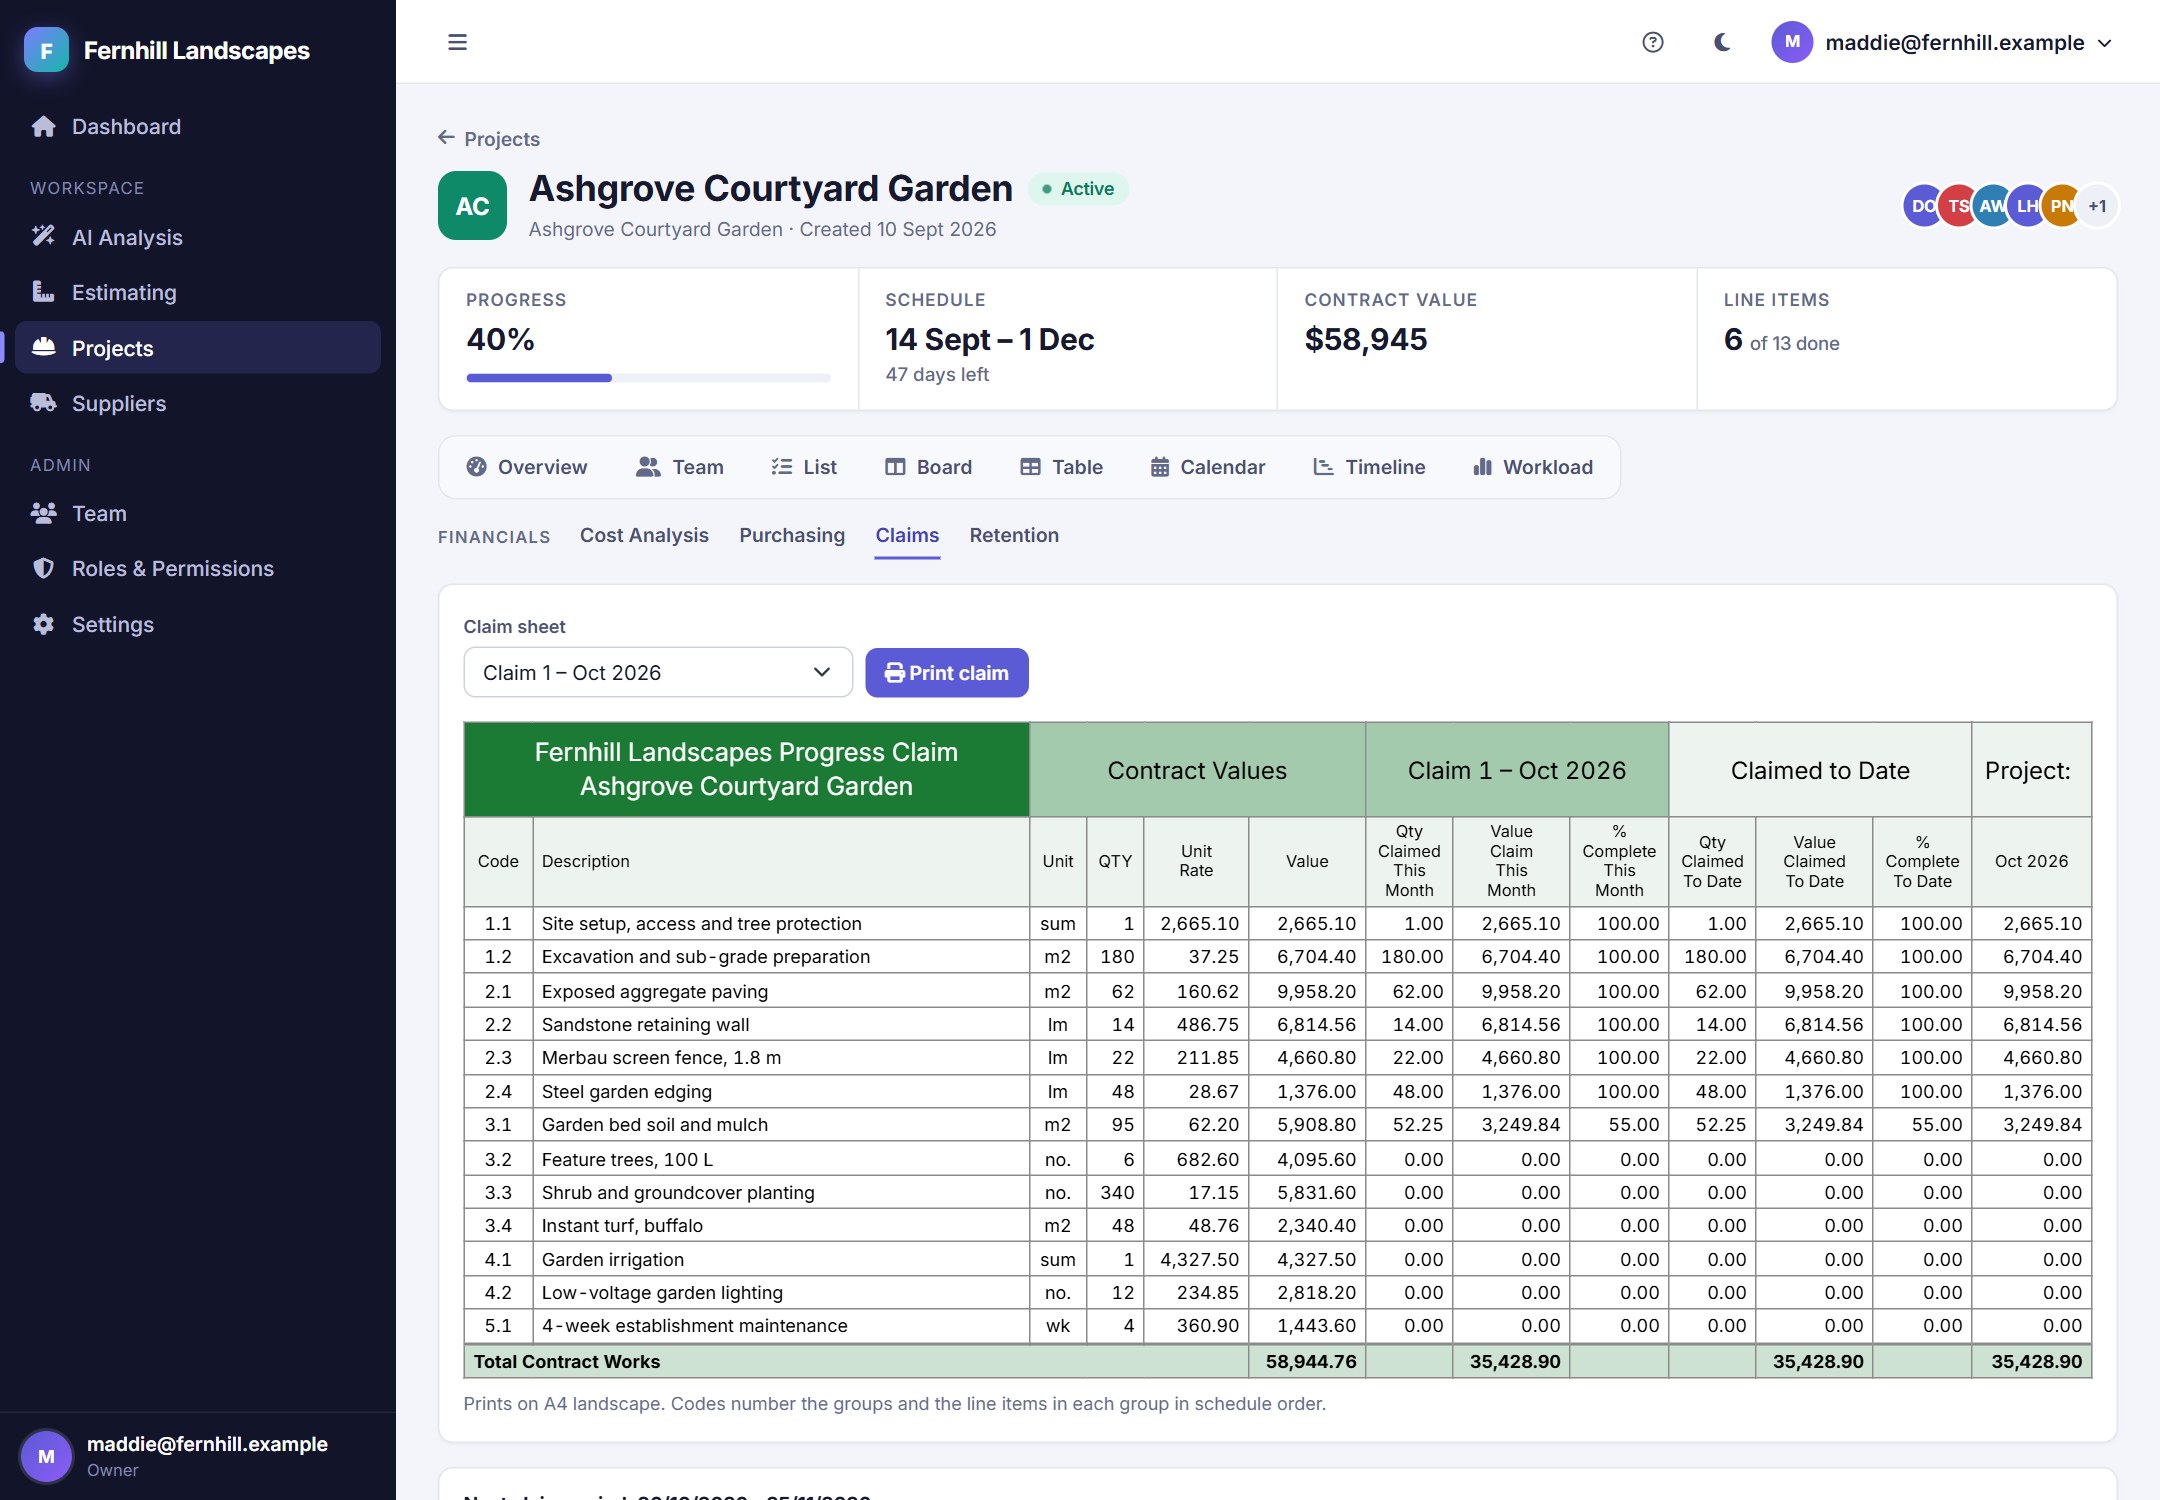Switch to the Timeline view

tap(1370, 467)
